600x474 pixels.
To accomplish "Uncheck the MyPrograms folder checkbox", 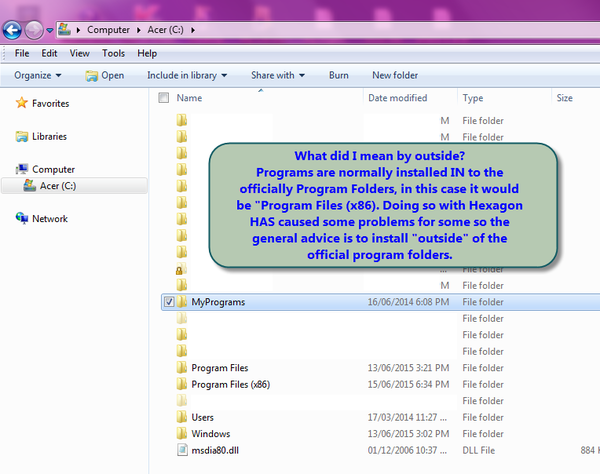I will (x=169, y=302).
